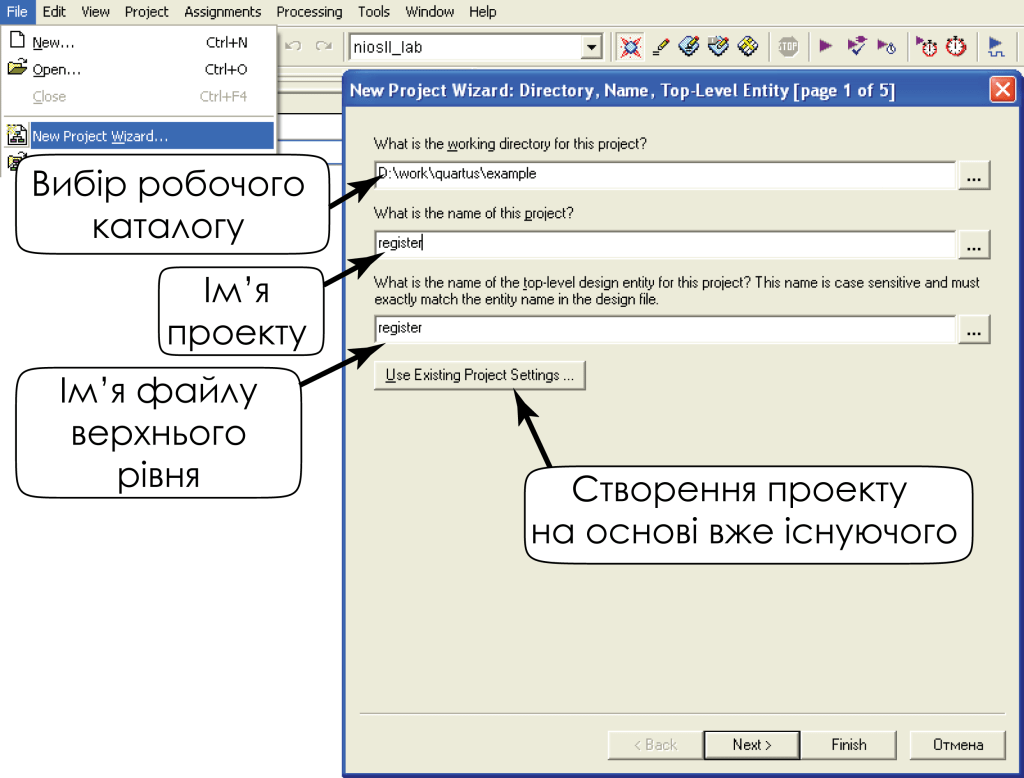Click the top-level entity name field
1024x778 pixels.
665,328
